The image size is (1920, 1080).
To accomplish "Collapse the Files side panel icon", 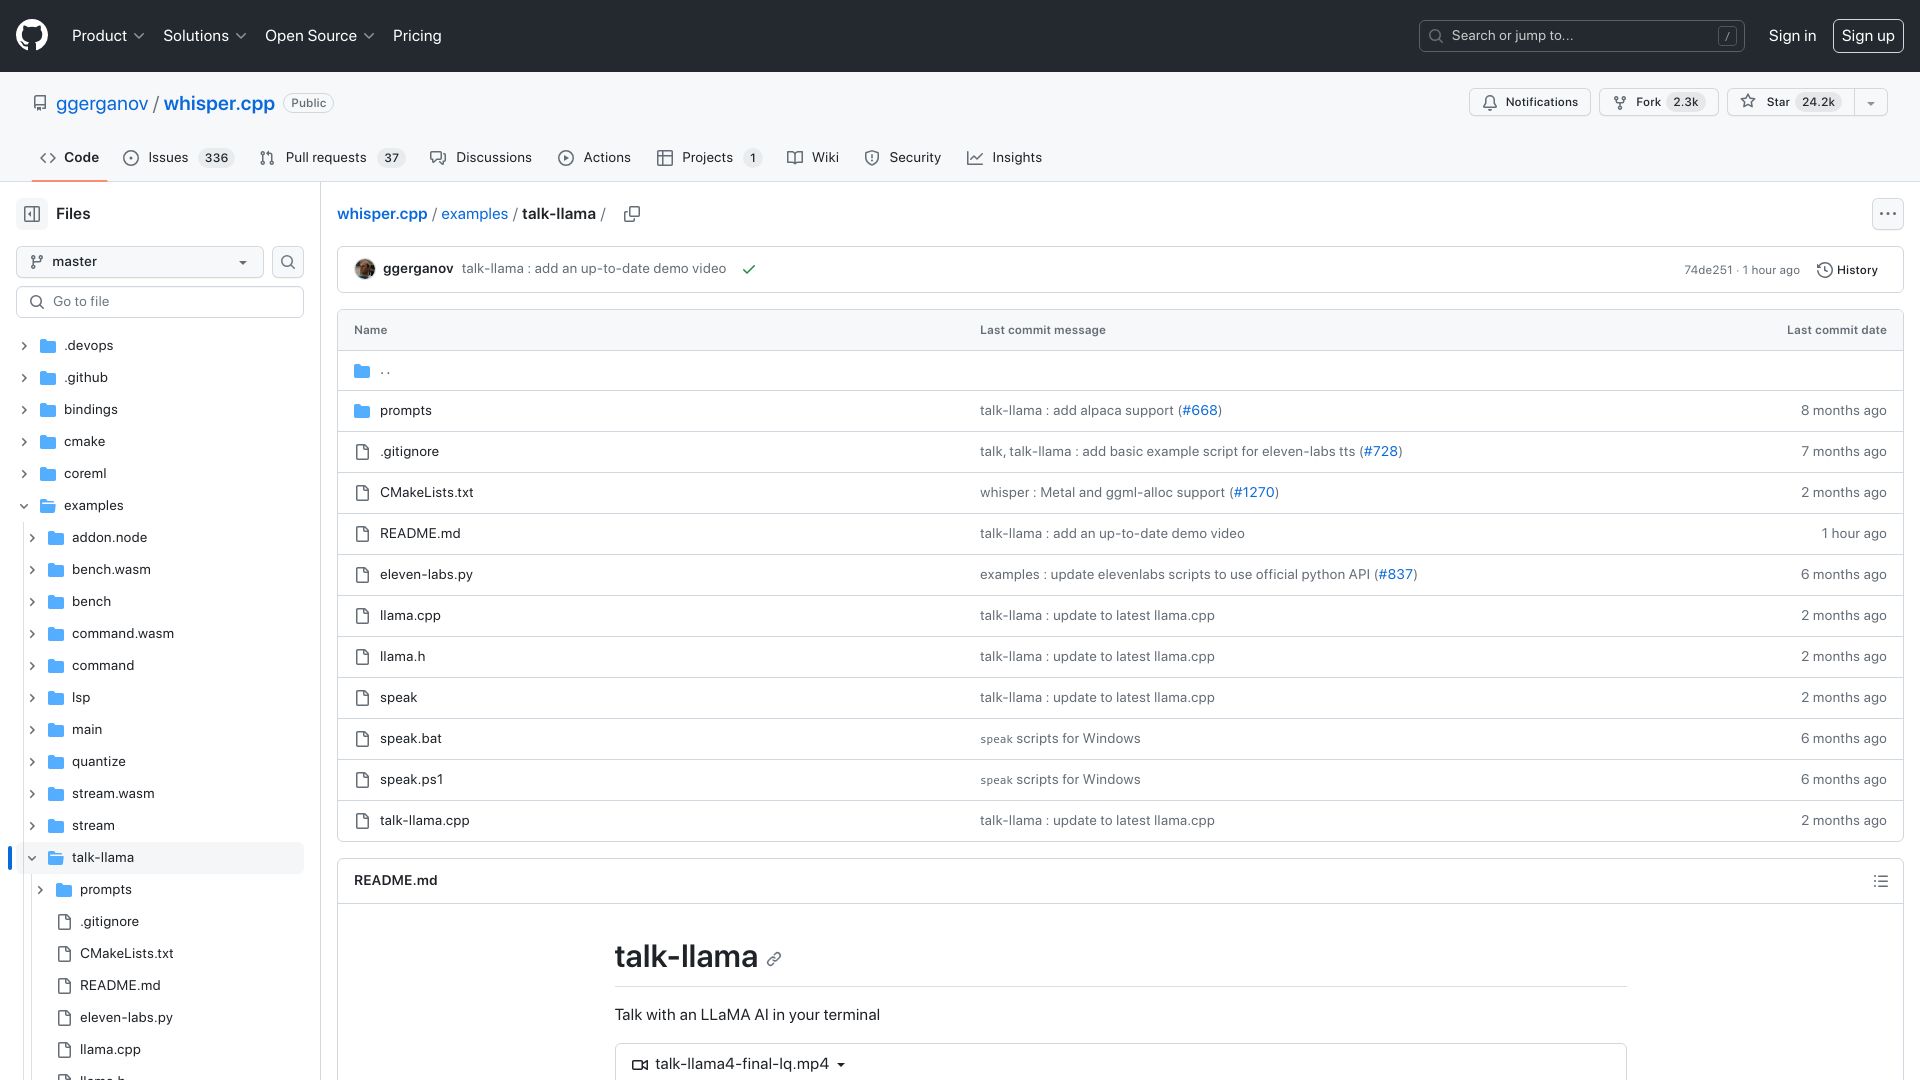I will pyautogui.click(x=32, y=214).
